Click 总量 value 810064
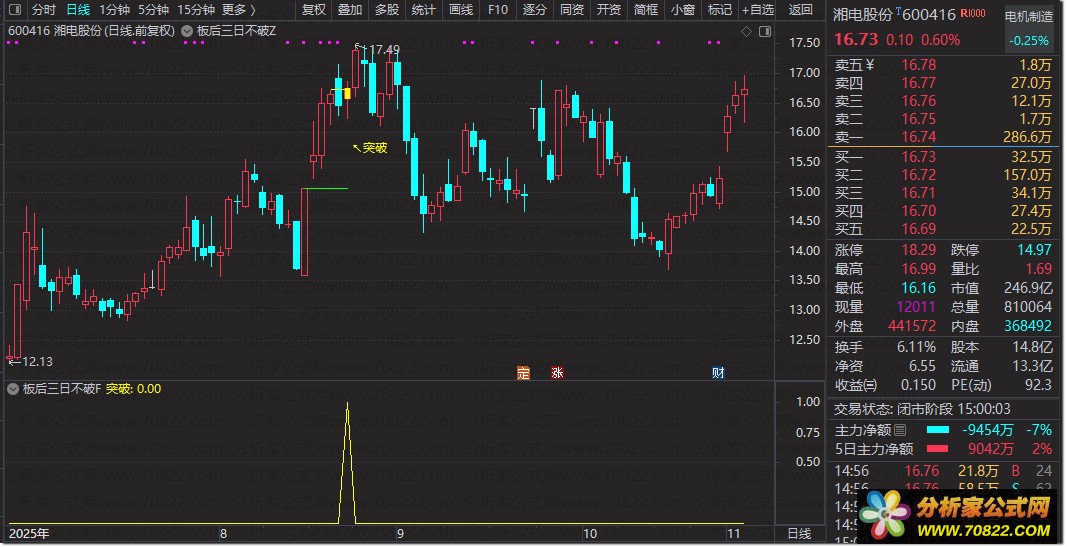The image size is (1067, 547). coord(1028,307)
